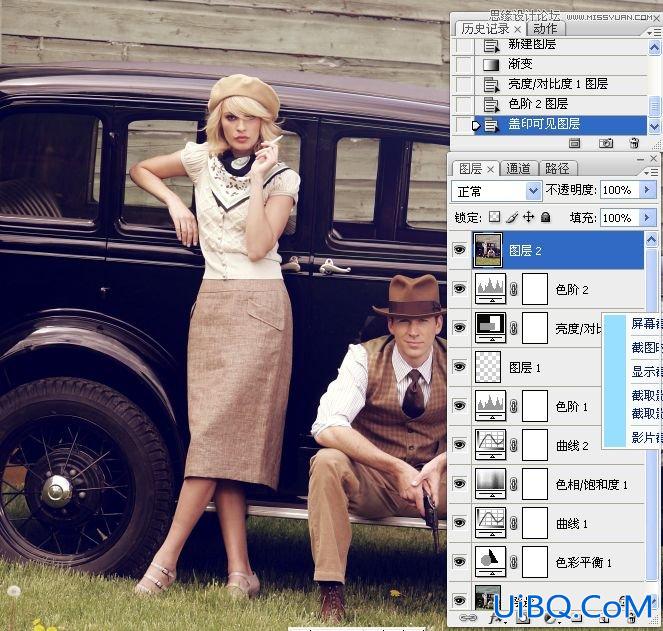Click the 填充 100% input field
This screenshot has width=663, height=631.
point(620,217)
